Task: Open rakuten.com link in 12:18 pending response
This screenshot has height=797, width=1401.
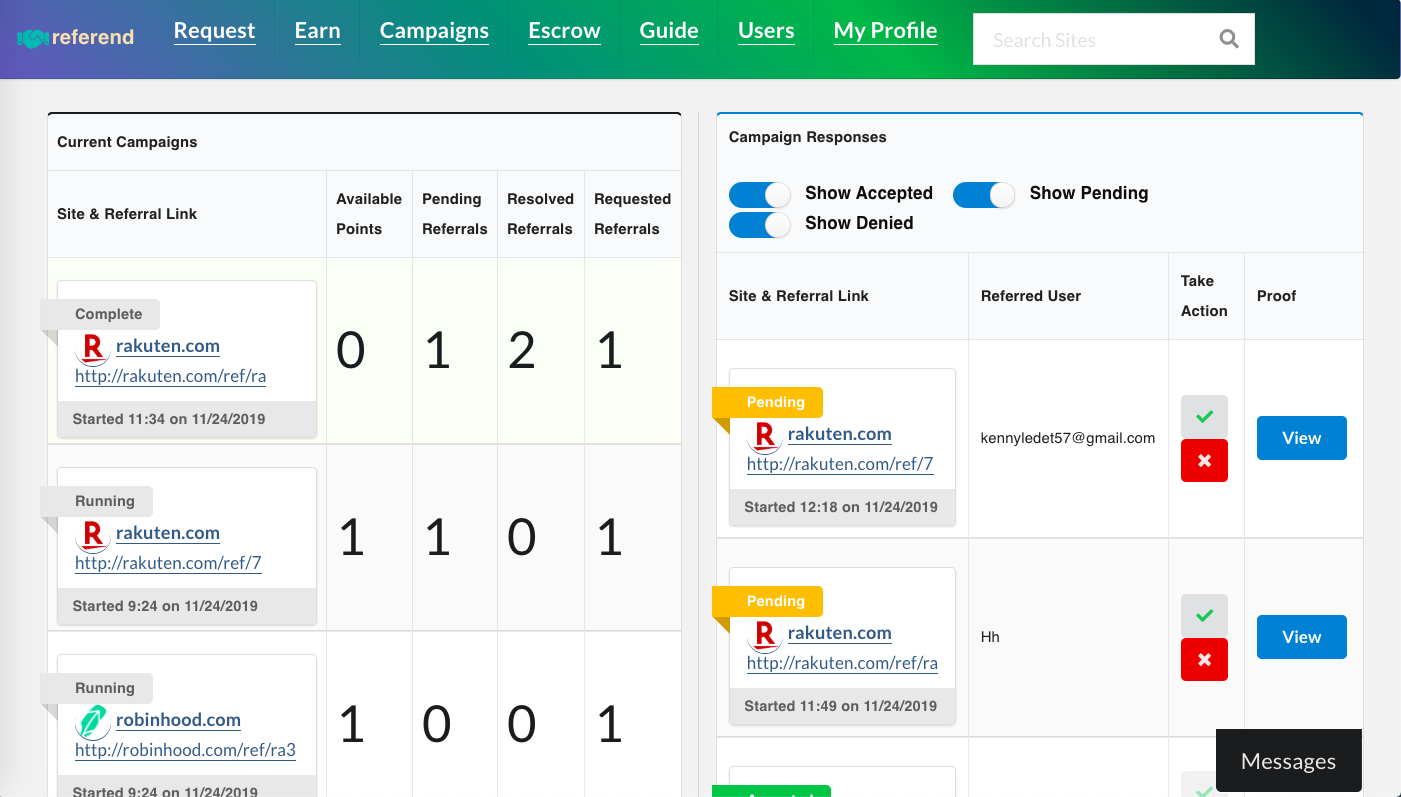Action: [x=840, y=434]
